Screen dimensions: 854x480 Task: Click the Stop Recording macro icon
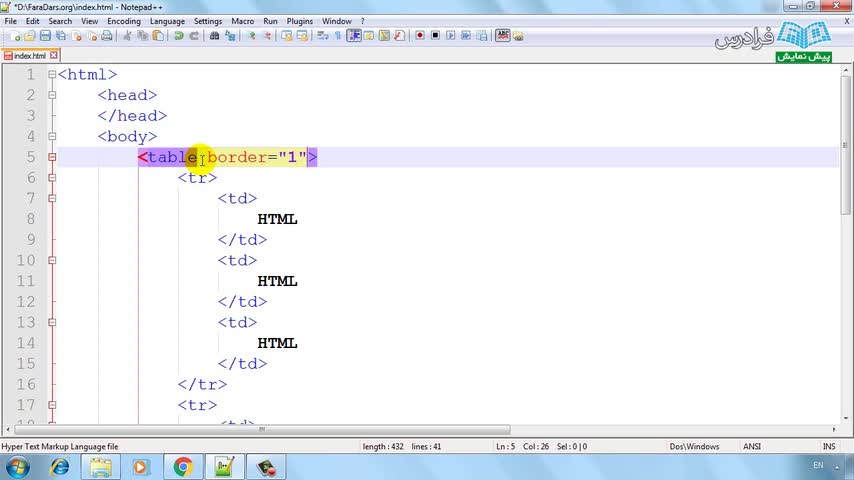[435, 35]
